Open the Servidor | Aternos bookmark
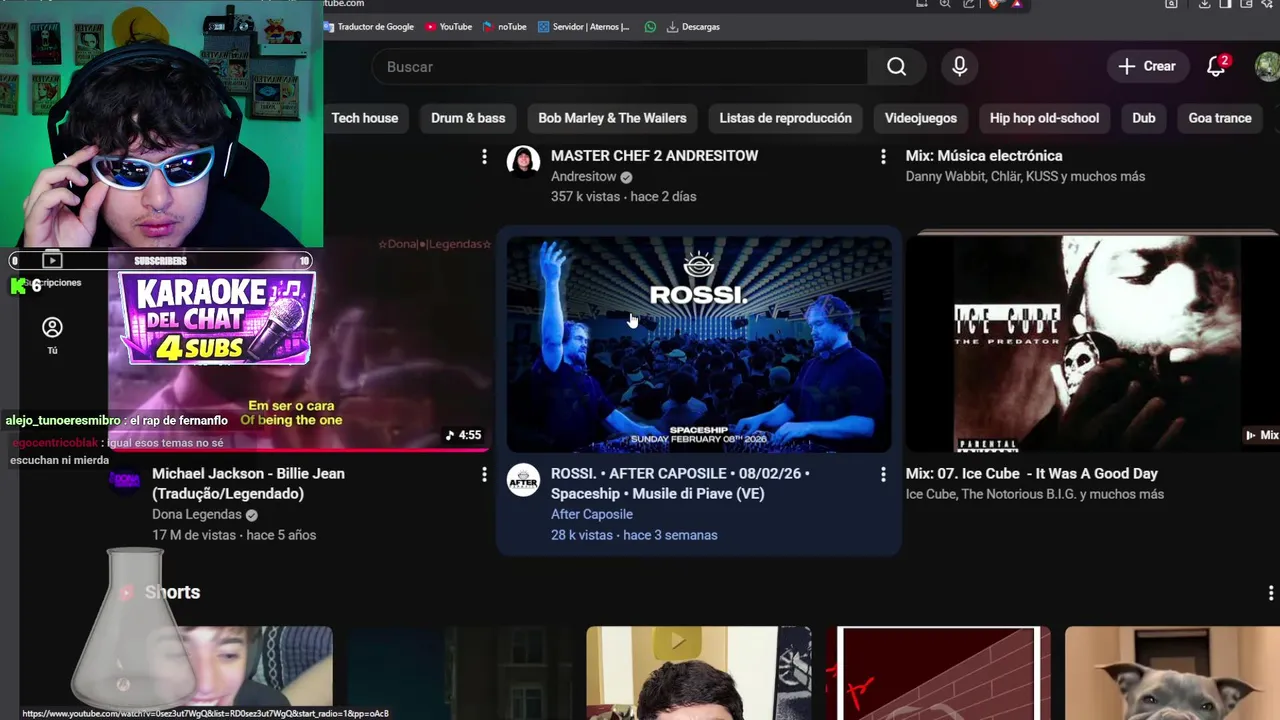 584,27
